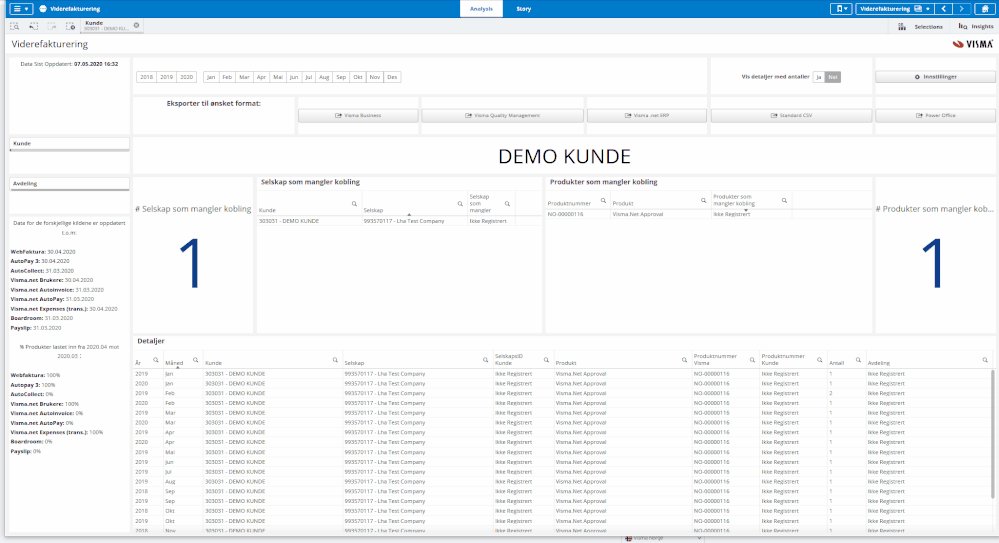Select year 2020 filter
This screenshot has width=999, height=543.
[x=187, y=77]
